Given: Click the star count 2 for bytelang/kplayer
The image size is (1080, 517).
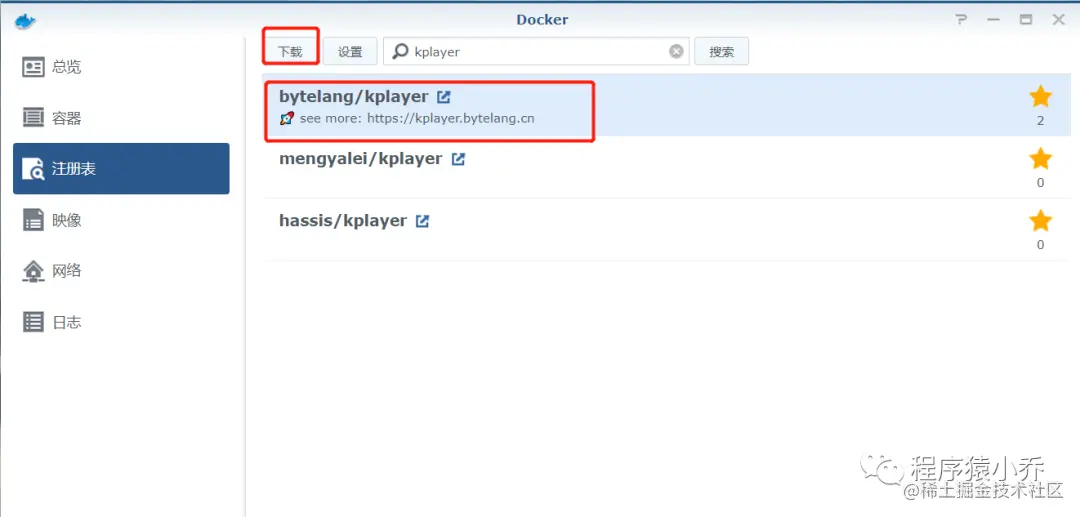Looking at the screenshot, I should point(1040,121).
